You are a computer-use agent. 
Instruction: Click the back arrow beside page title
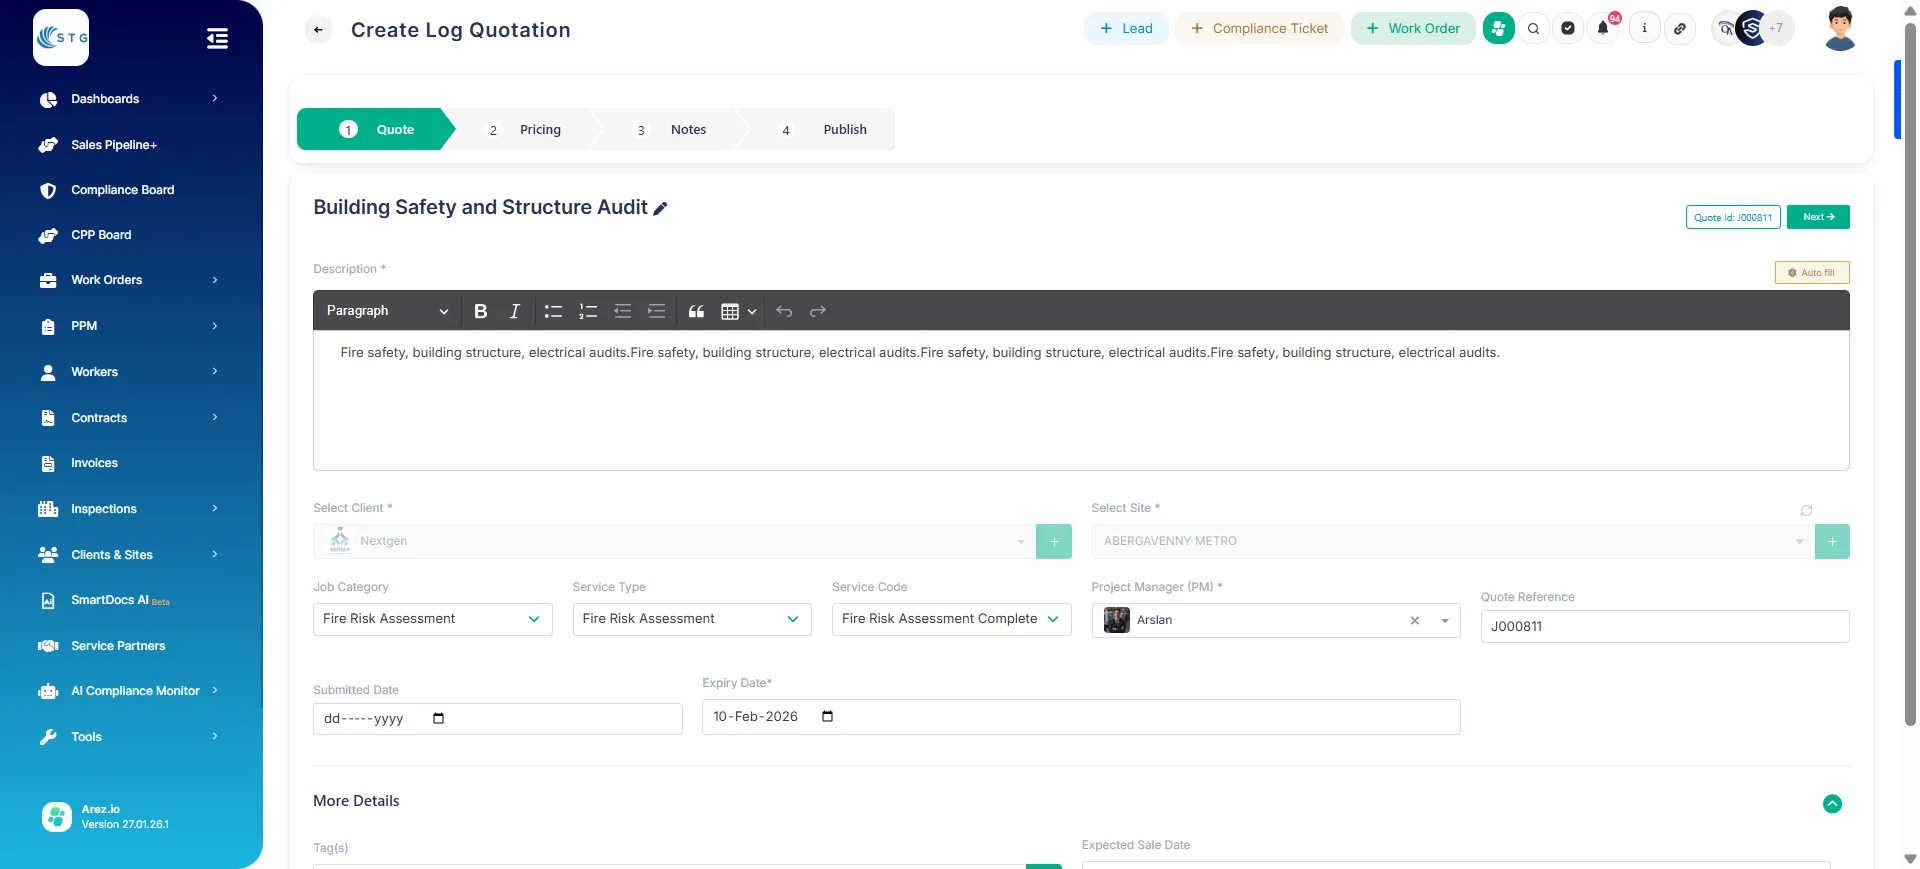click(318, 30)
